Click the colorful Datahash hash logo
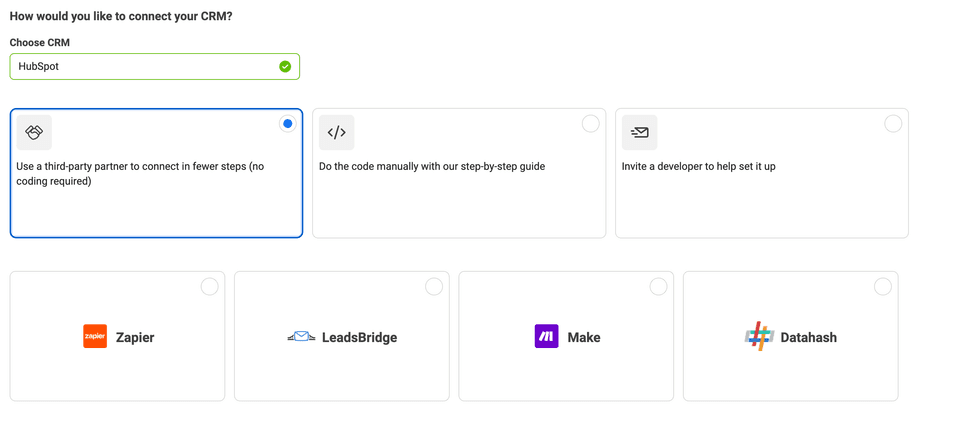The height and width of the screenshot is (436, 960). [x=759, y=336]
